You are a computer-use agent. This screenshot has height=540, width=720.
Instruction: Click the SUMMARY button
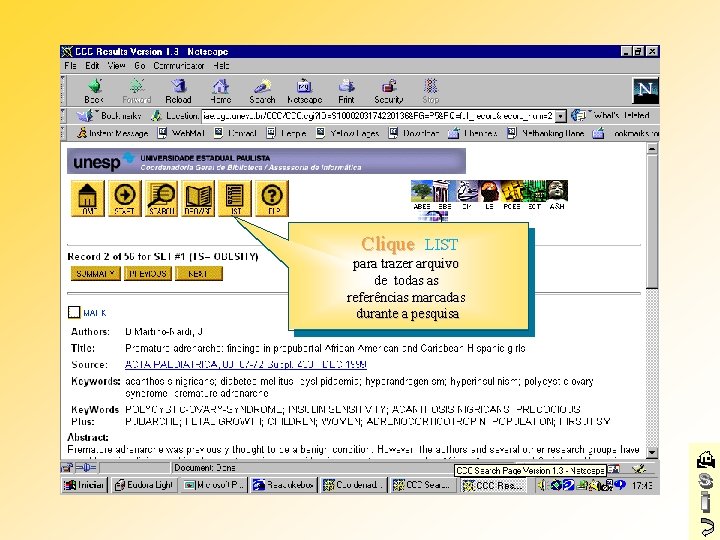tap(96, 273)
